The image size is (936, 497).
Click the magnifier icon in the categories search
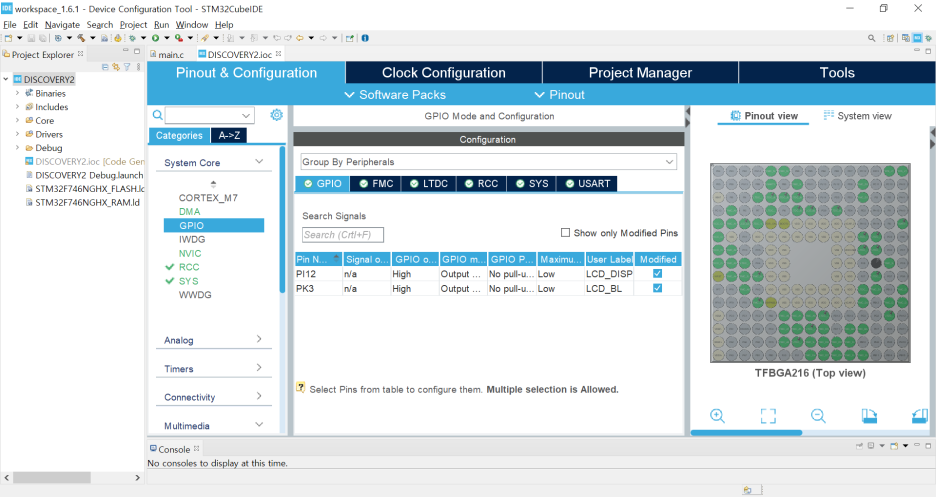pyautogui.click(x=157, y=115)
